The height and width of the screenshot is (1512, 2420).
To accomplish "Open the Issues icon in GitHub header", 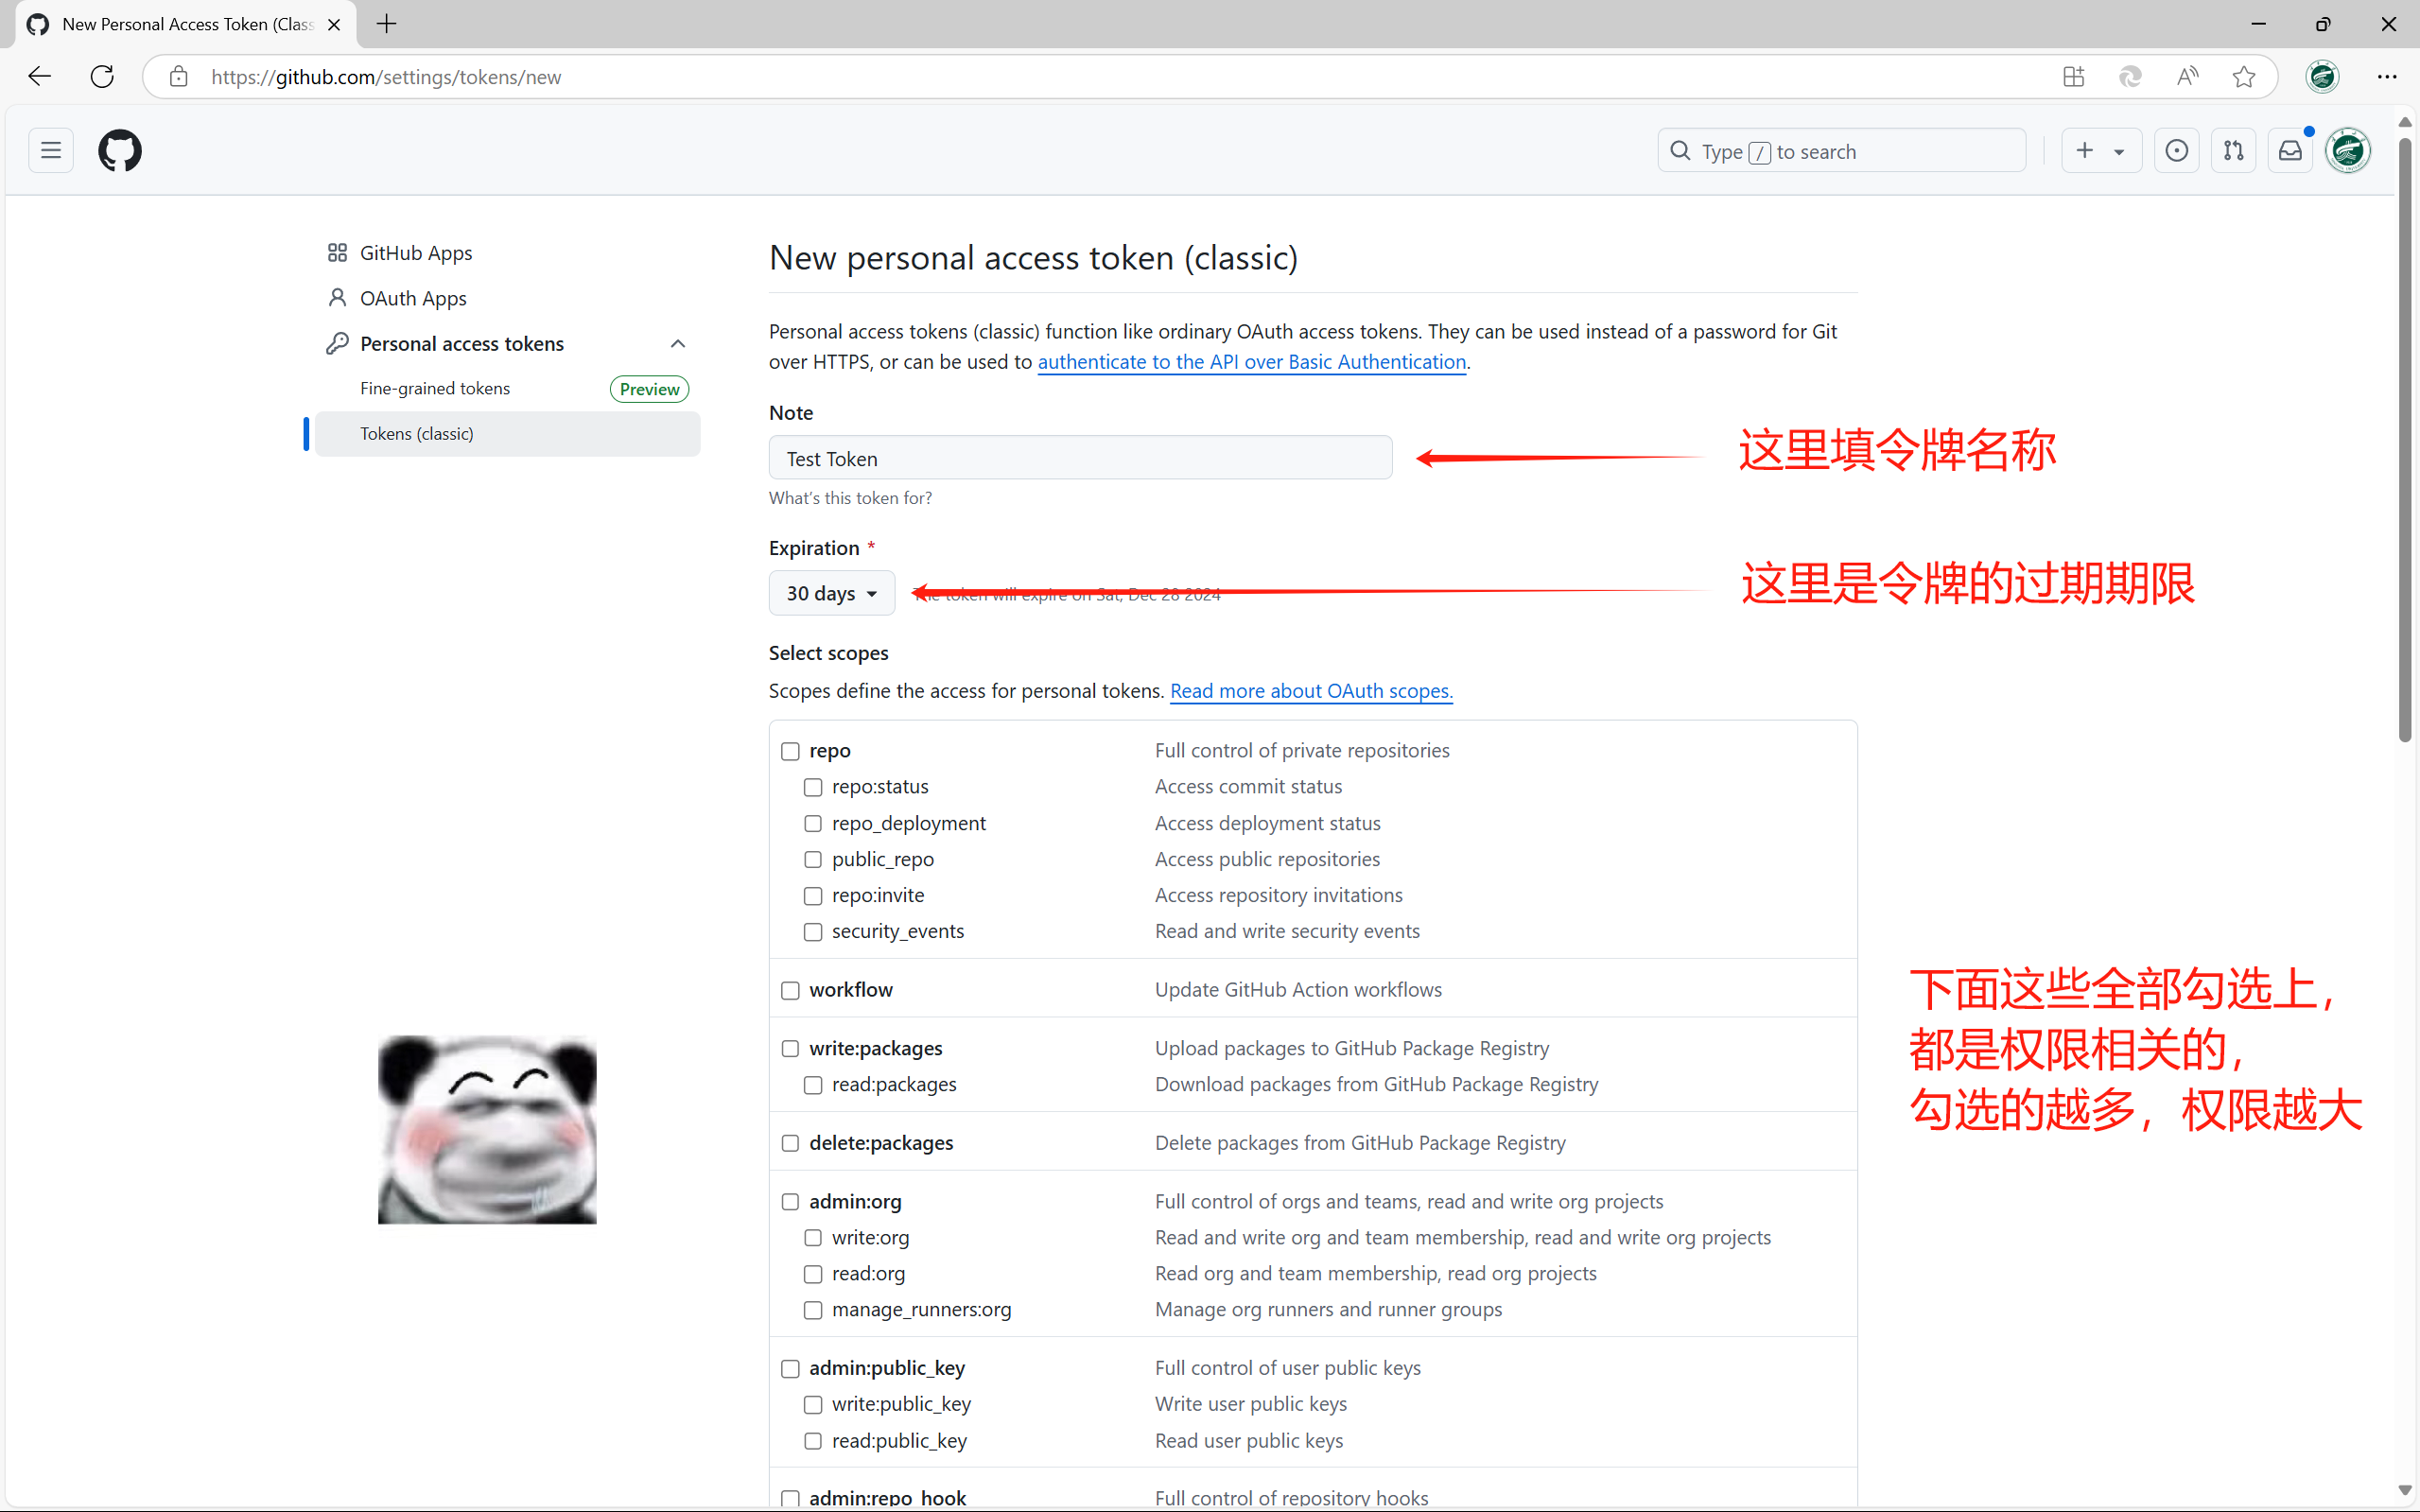I will 2177,151.
